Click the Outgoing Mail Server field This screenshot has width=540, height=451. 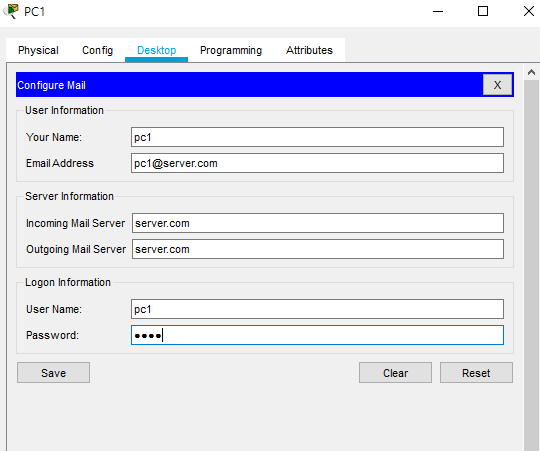point(318,249)
